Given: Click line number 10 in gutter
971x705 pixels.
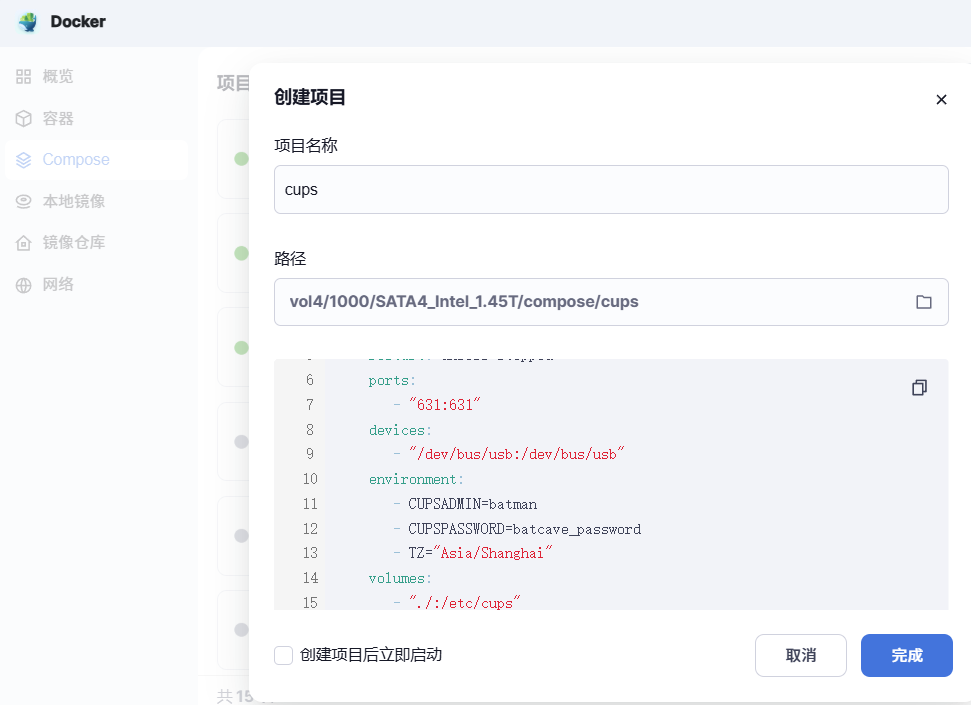Looking at the screenshot, I should (x=310, y=479).
